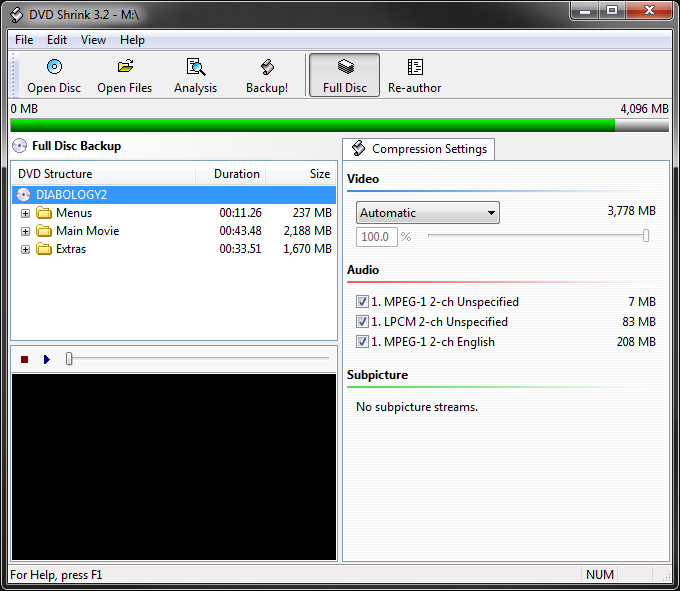Select the Compression Settings tab
Viewport: 680px width, 591px height.
[418, 149]
